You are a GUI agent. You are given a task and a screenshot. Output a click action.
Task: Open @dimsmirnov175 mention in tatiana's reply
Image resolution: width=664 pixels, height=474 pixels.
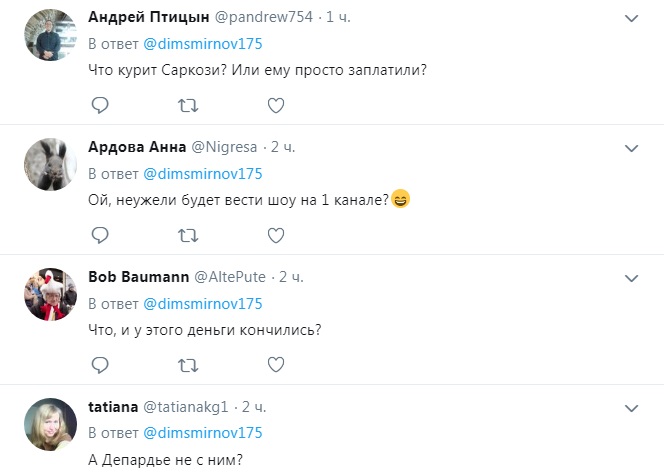(x=203, y=433)
